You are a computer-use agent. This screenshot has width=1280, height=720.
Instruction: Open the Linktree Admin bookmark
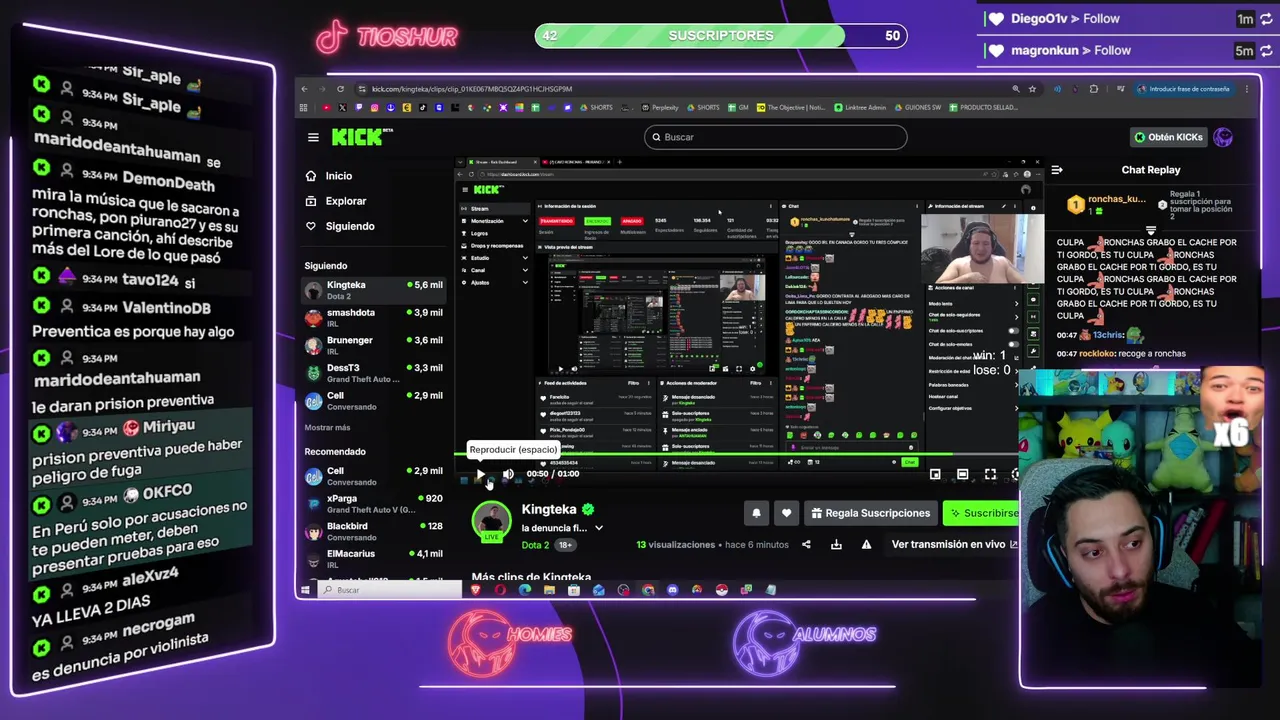tap(859, 108)
